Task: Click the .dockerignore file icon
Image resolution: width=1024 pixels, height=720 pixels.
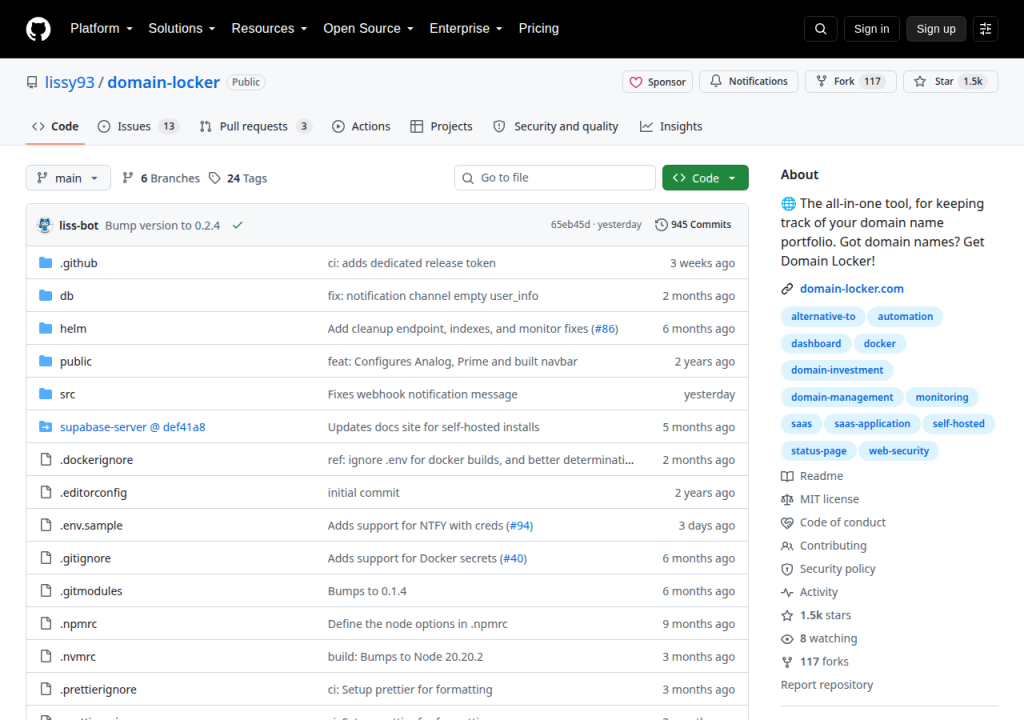Action: point(46,459)
